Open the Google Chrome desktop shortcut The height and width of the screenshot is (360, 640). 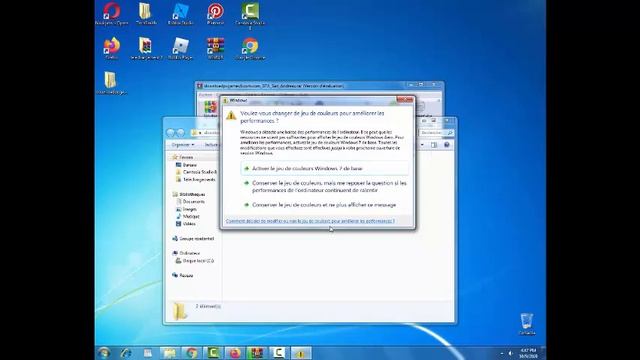(x=250, y=49)
